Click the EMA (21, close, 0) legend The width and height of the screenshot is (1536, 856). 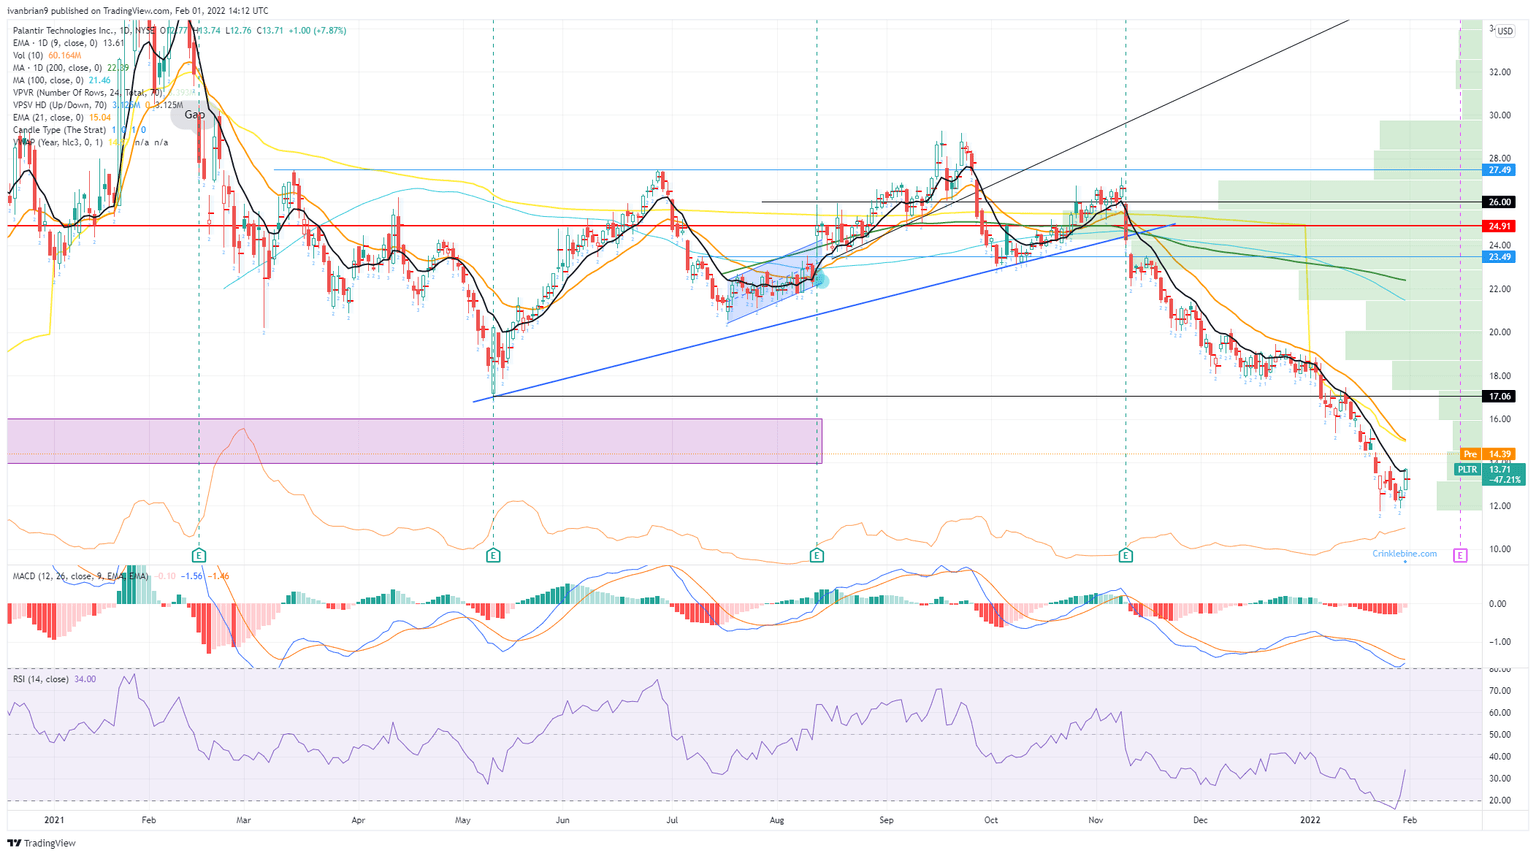point(61,117)
